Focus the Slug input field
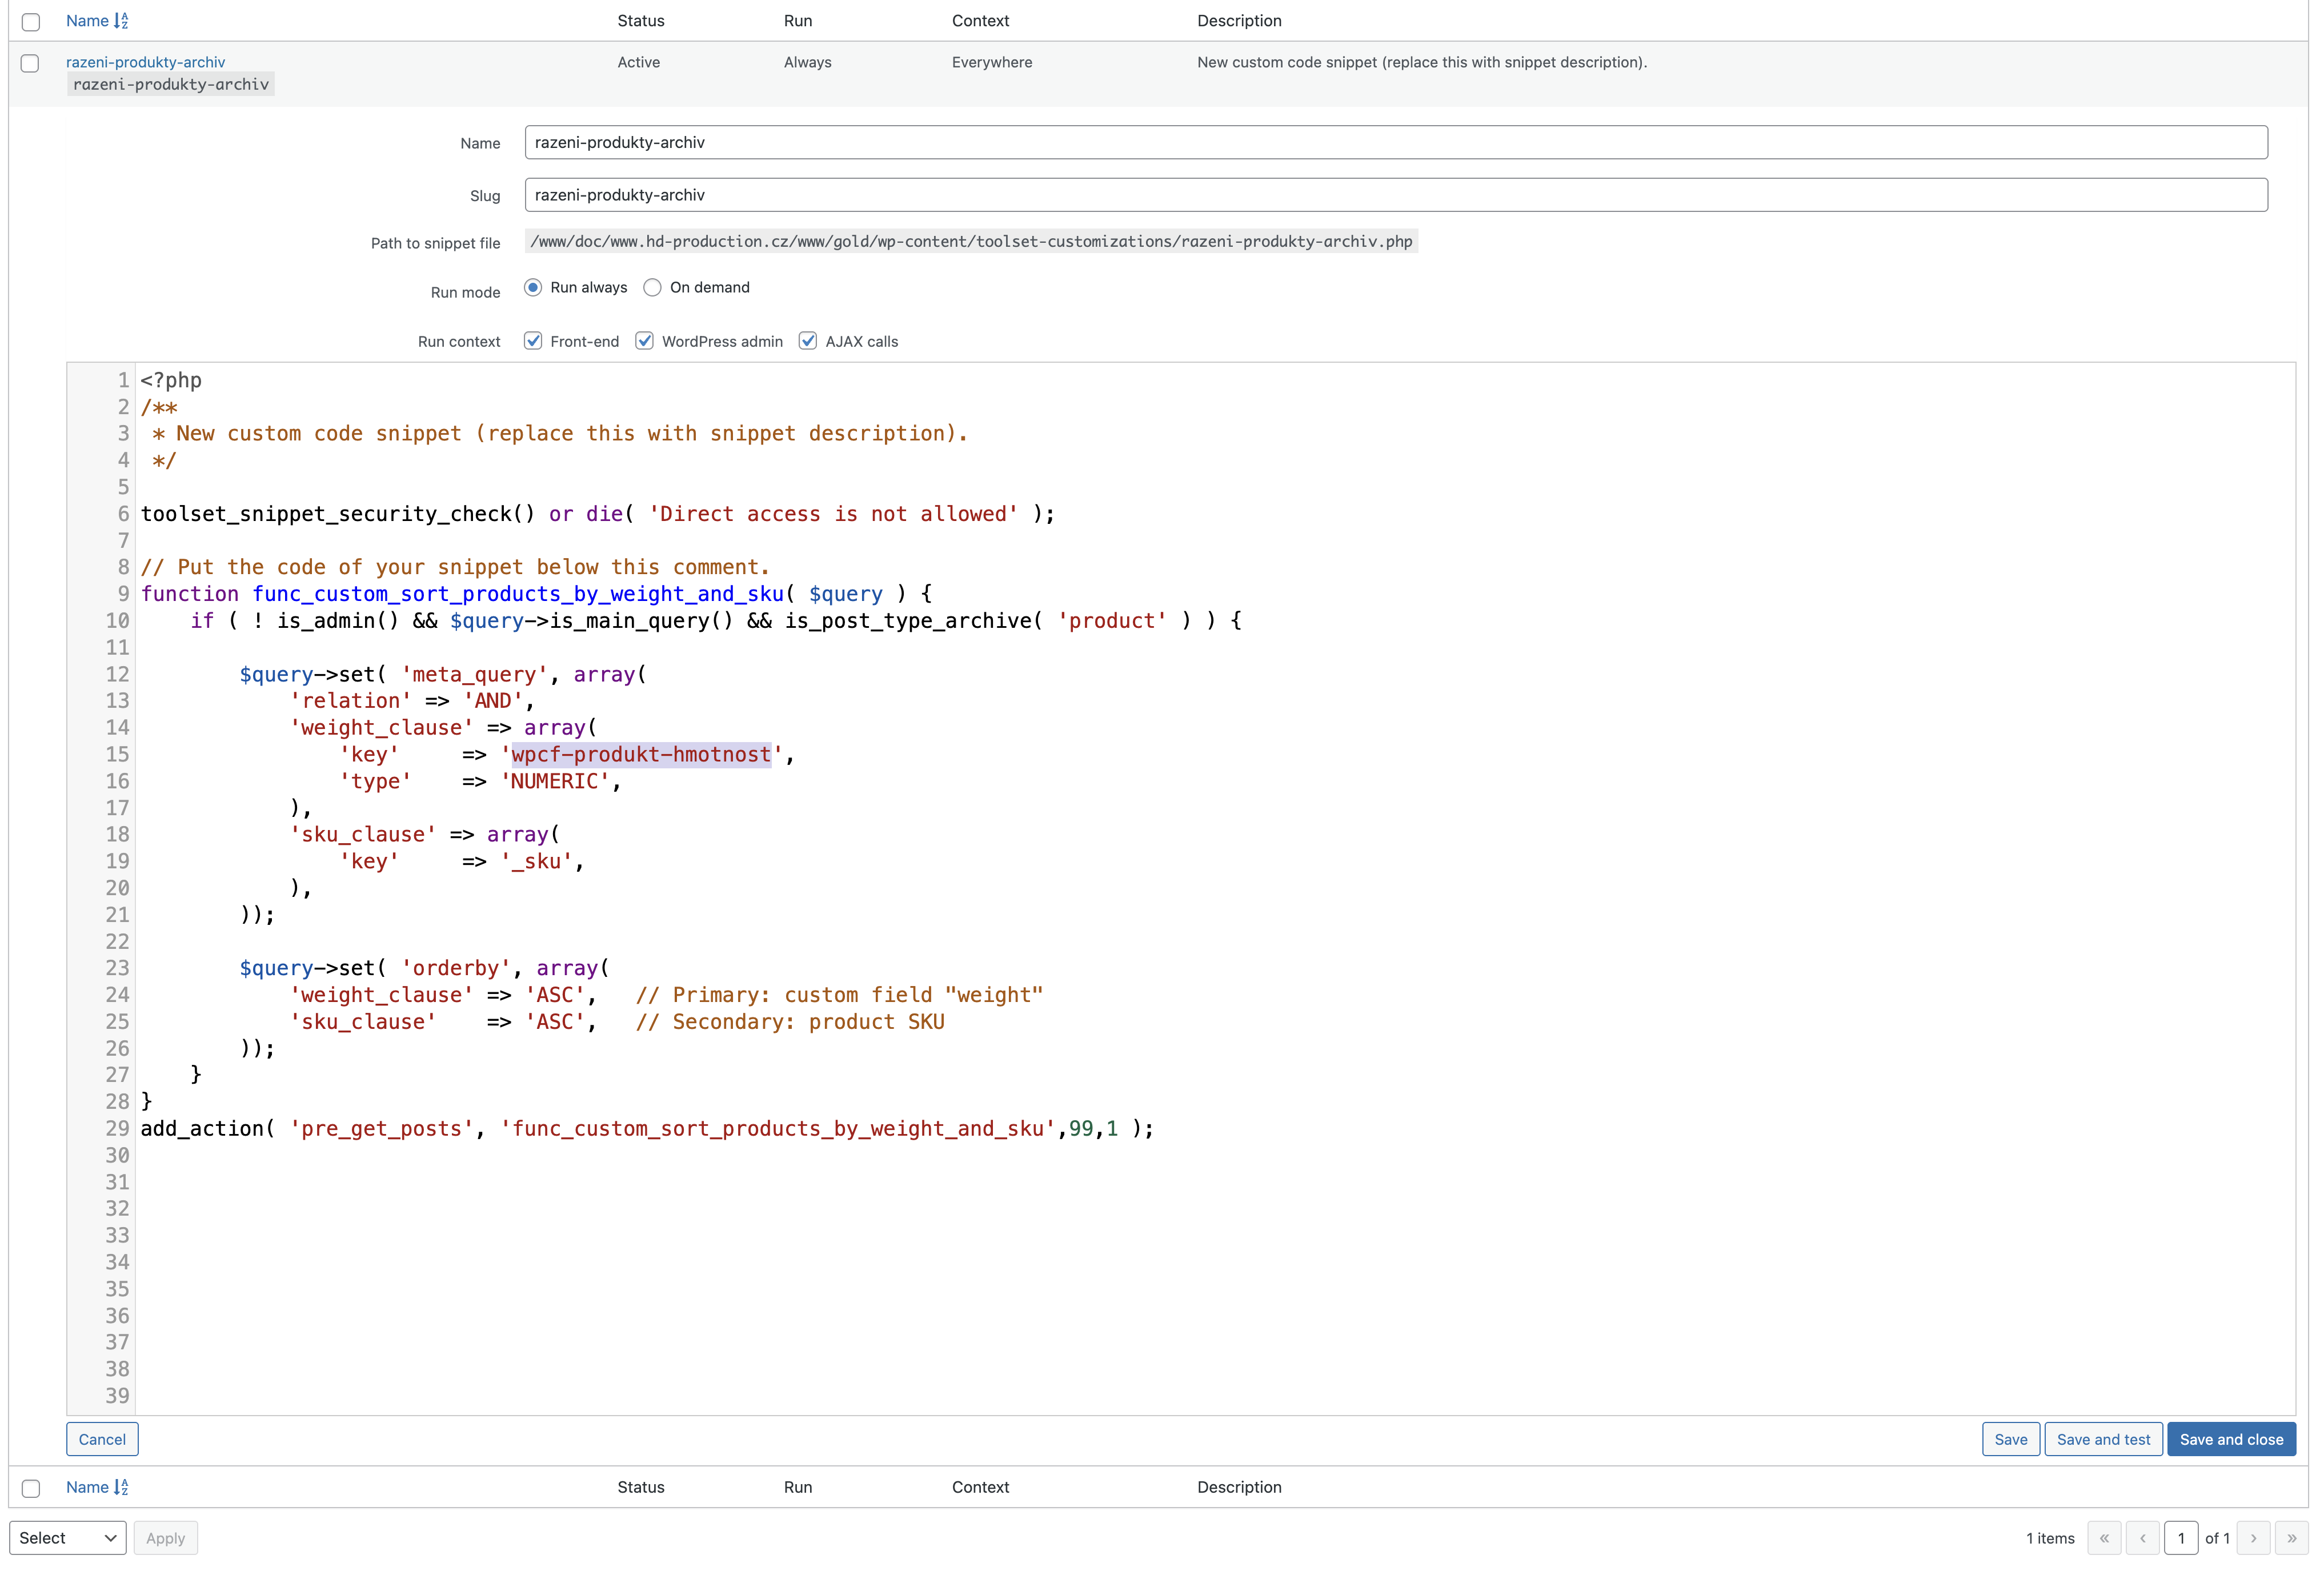2324x1571 pixels. point(1396,195)
